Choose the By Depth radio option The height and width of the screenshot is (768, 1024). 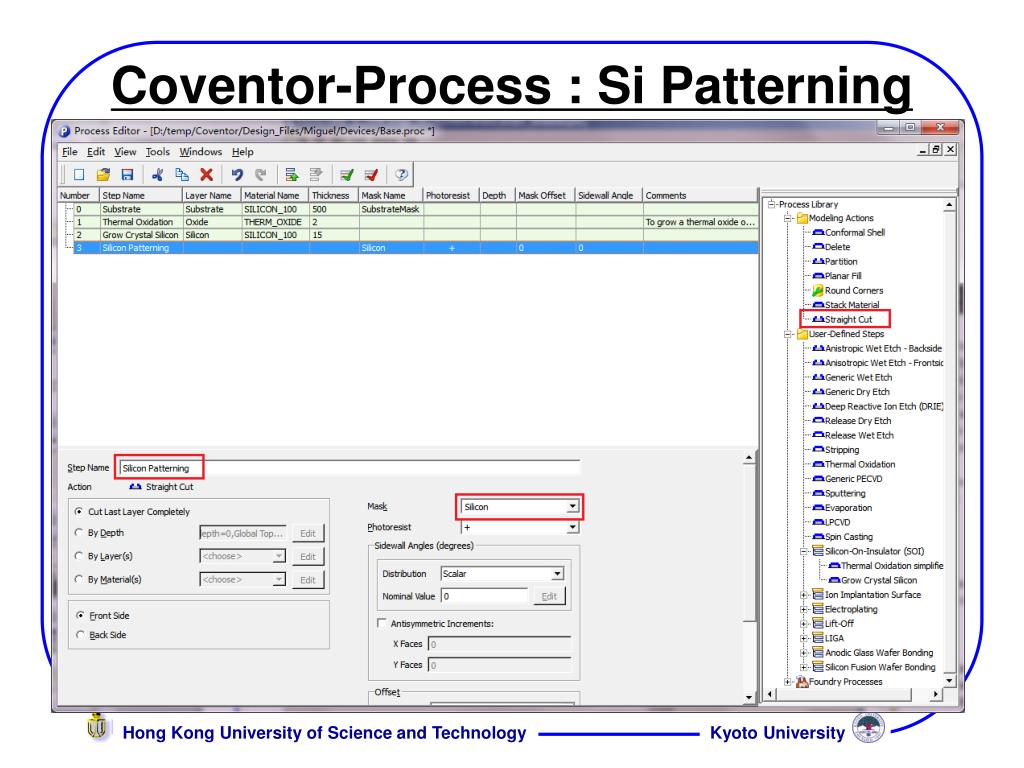pos(79,533)
